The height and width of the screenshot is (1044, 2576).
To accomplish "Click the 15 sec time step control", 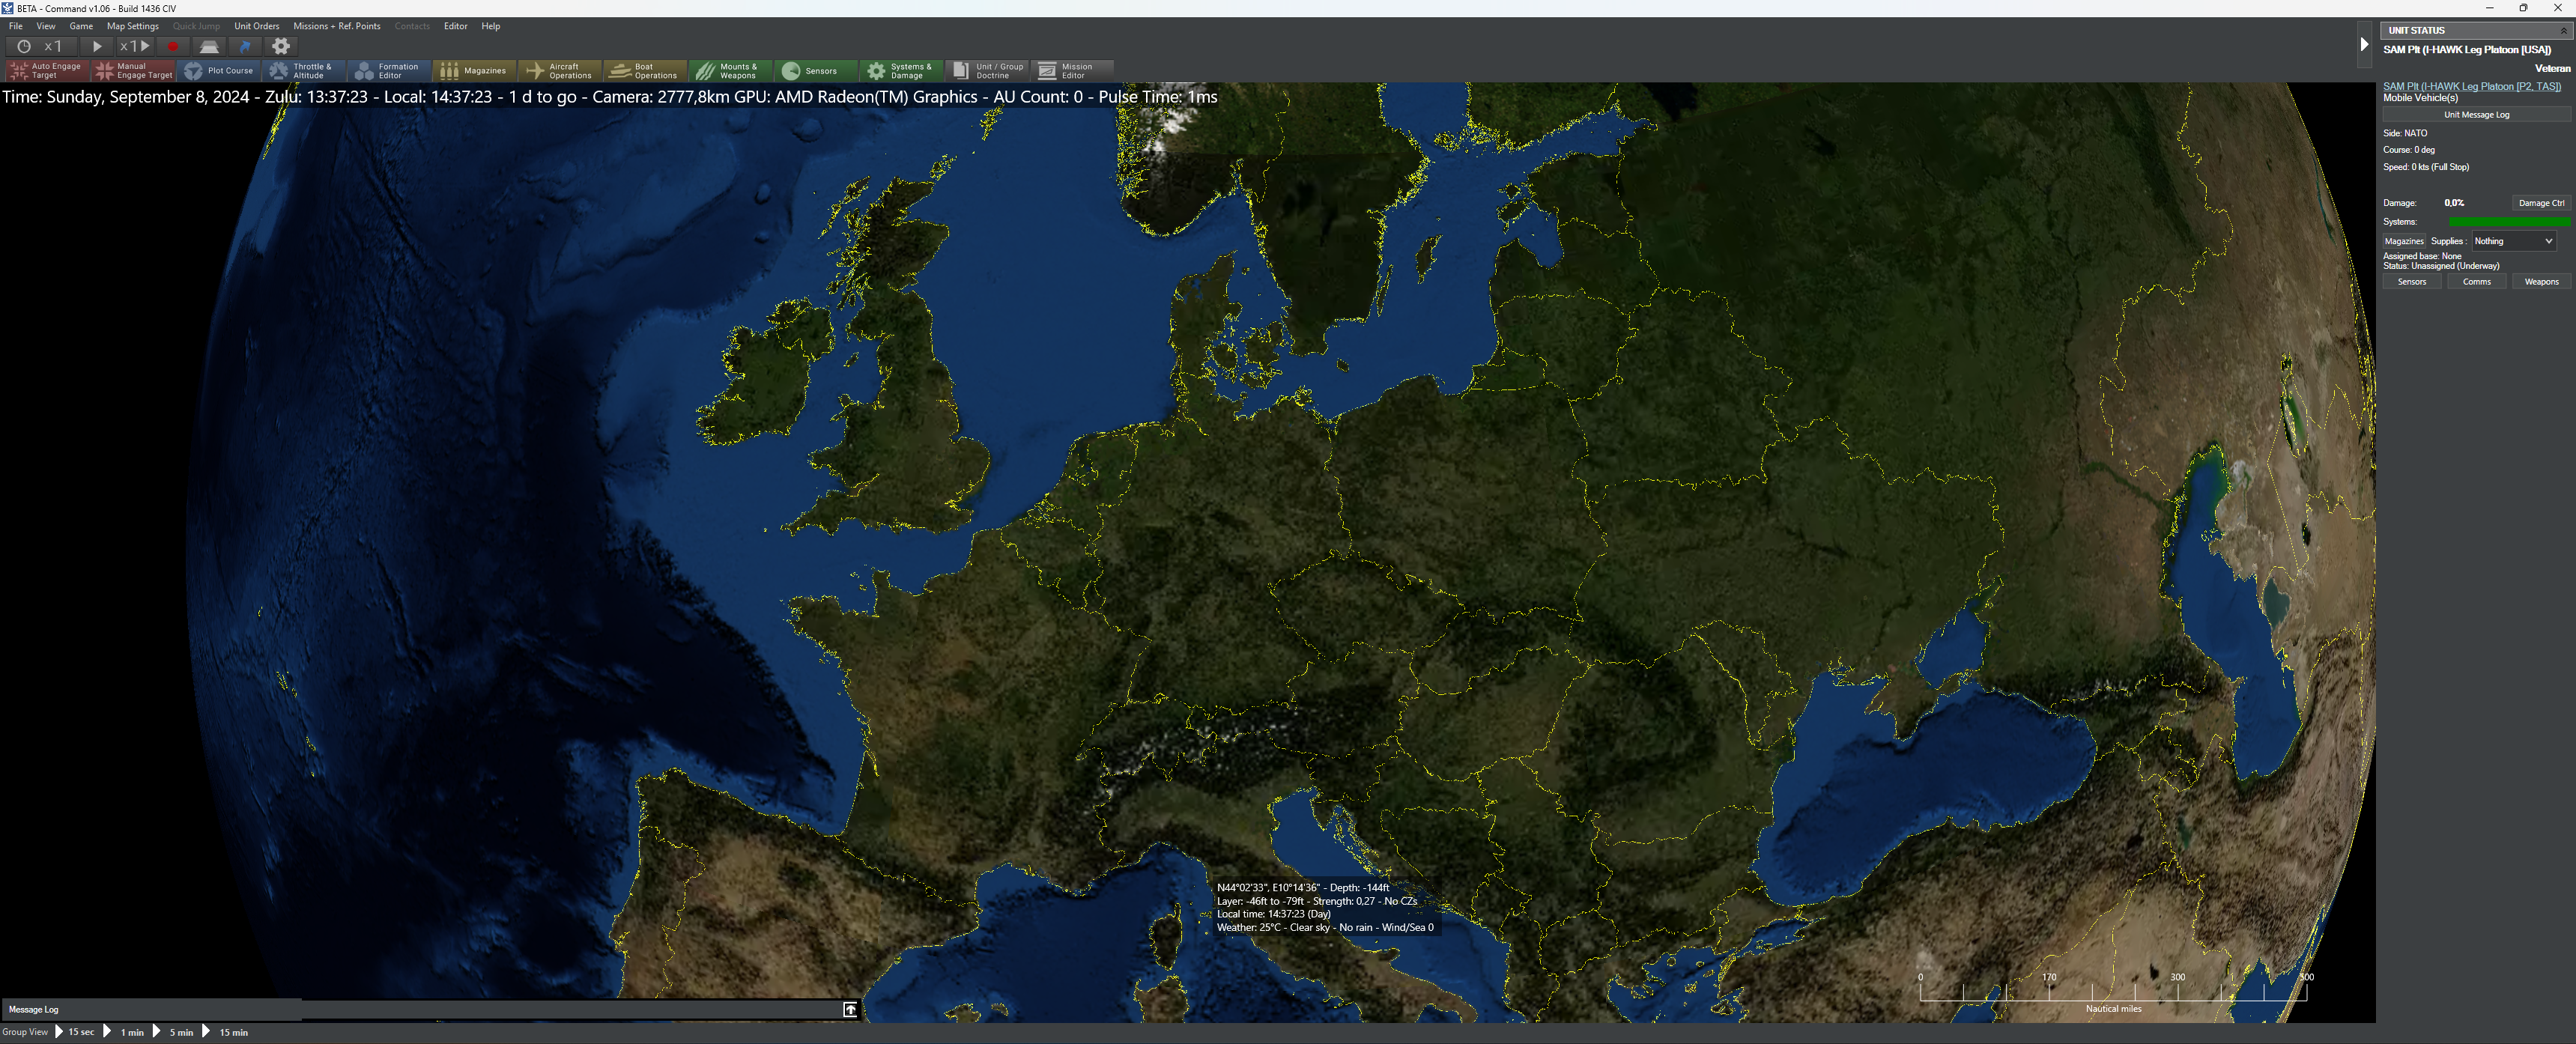I will click(81, 1032).
